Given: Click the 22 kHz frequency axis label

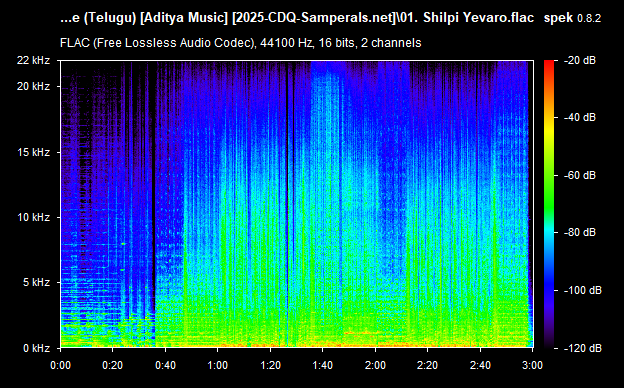Looking at the screenshot, I should point(33,60).
